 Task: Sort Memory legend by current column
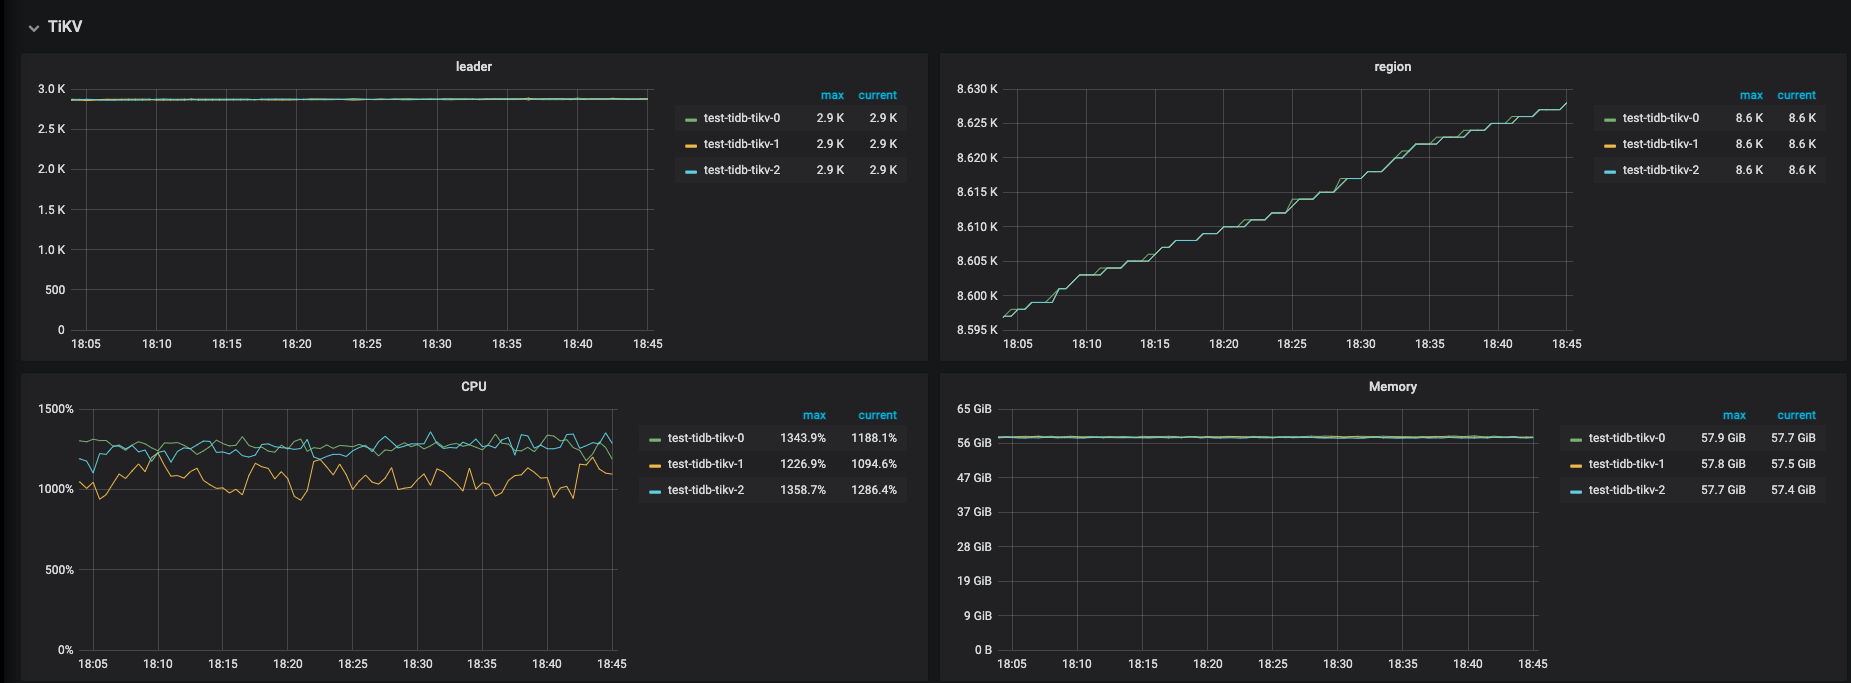pyautogui.click(x=1796, y=416)
